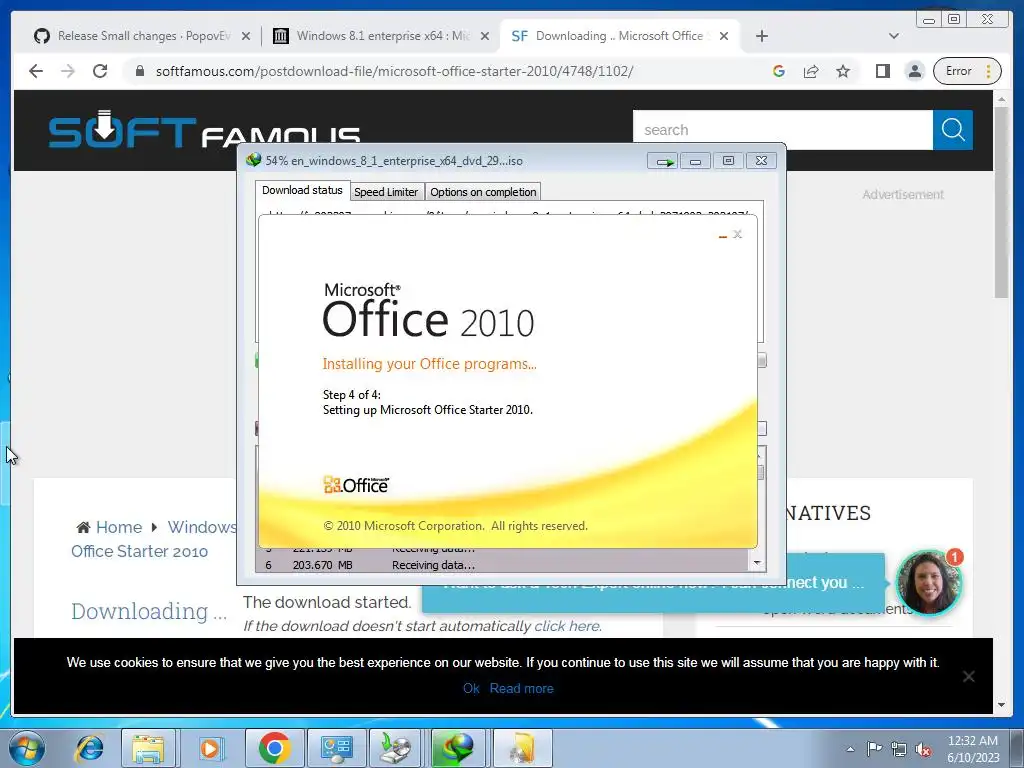This screenshot has width=1024, height=768.
Task: Open Action Center flag in tray
Action: (x=874, y=749)
